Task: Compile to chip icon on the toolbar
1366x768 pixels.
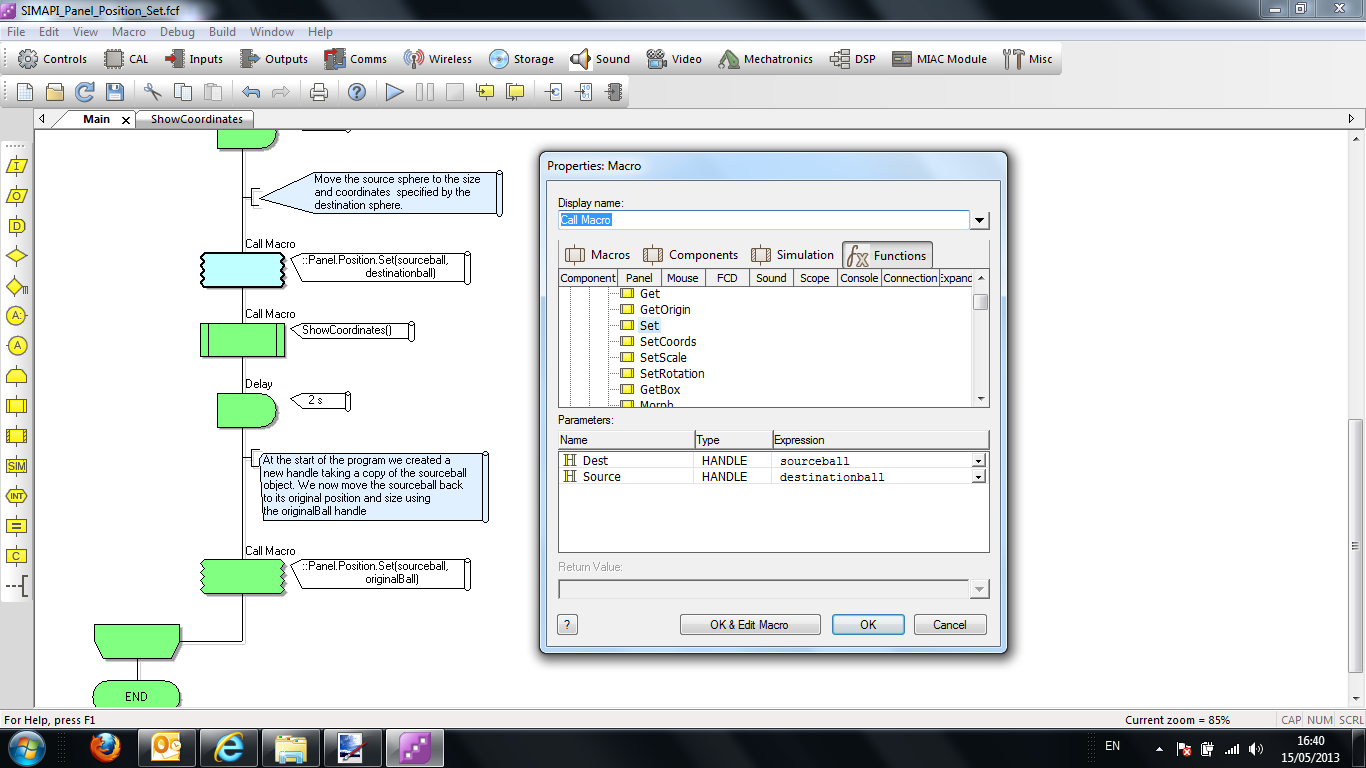Action: tap(613, 92)
